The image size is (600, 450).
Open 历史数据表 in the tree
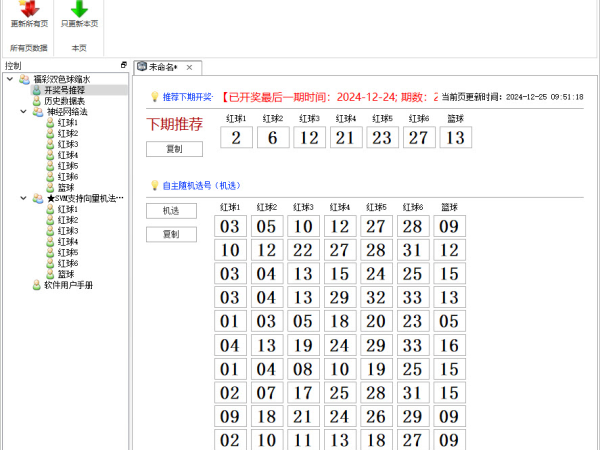click(64, 101)
